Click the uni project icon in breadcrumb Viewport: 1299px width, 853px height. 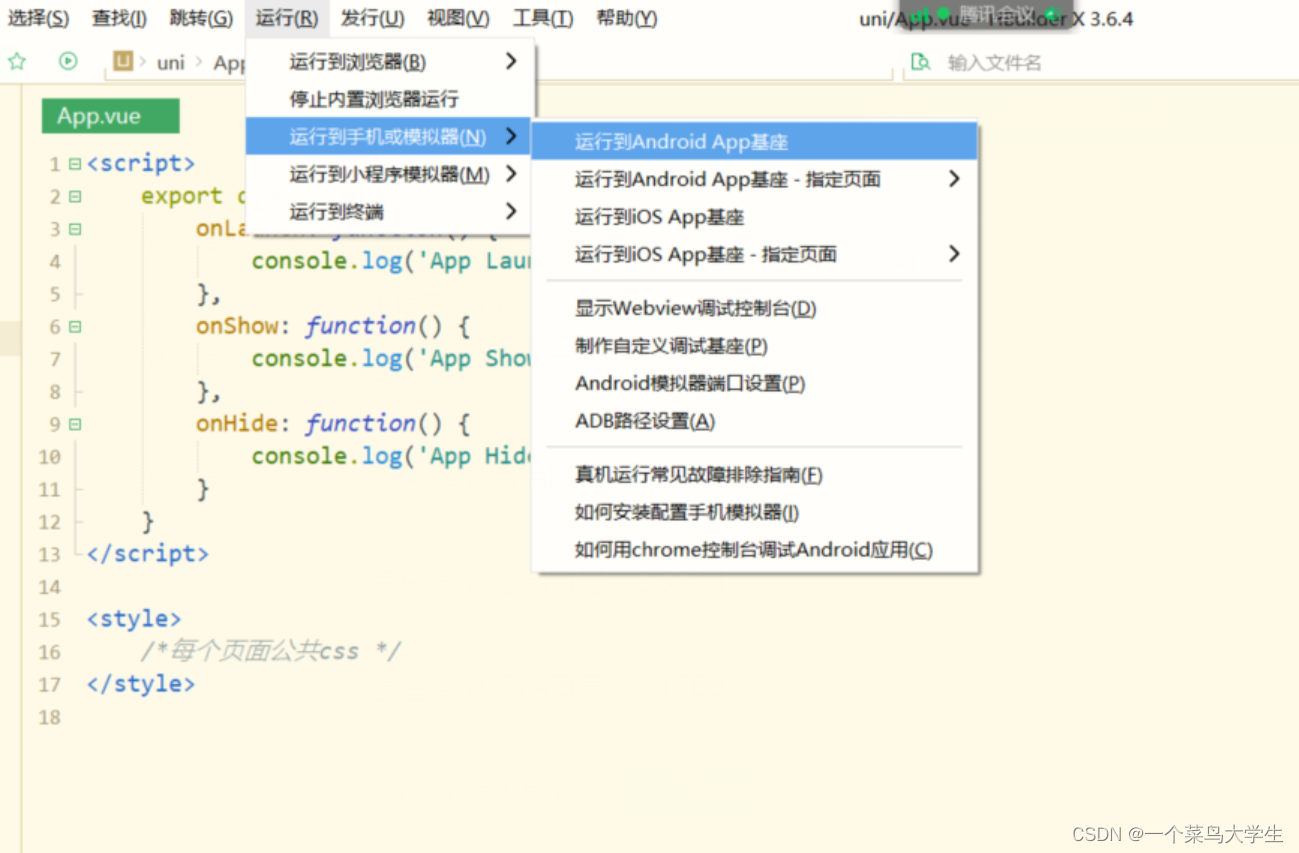point(123,62)
